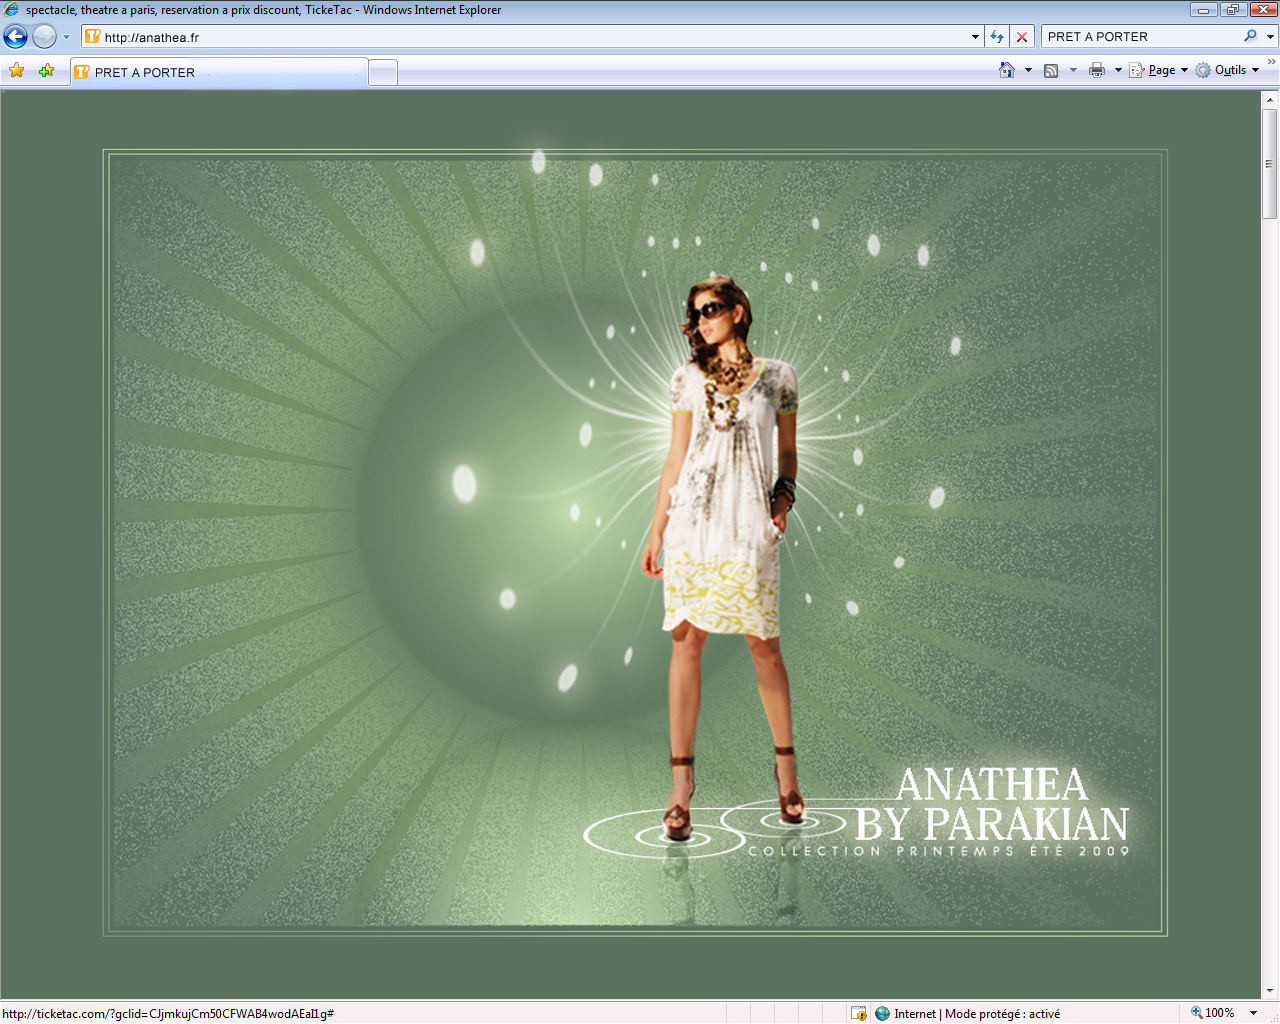Run the search with the magnifier icon
Image resolution: width=1280 pixels, height=1024 pixels.
pos(1250,36)
